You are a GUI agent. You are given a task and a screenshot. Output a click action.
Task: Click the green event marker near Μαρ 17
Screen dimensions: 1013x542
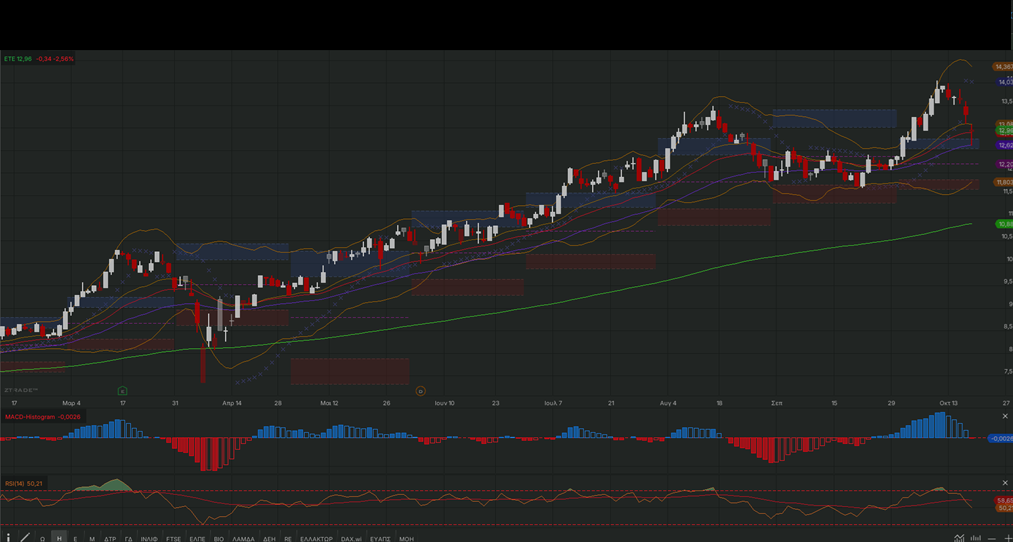pos(122,390)
